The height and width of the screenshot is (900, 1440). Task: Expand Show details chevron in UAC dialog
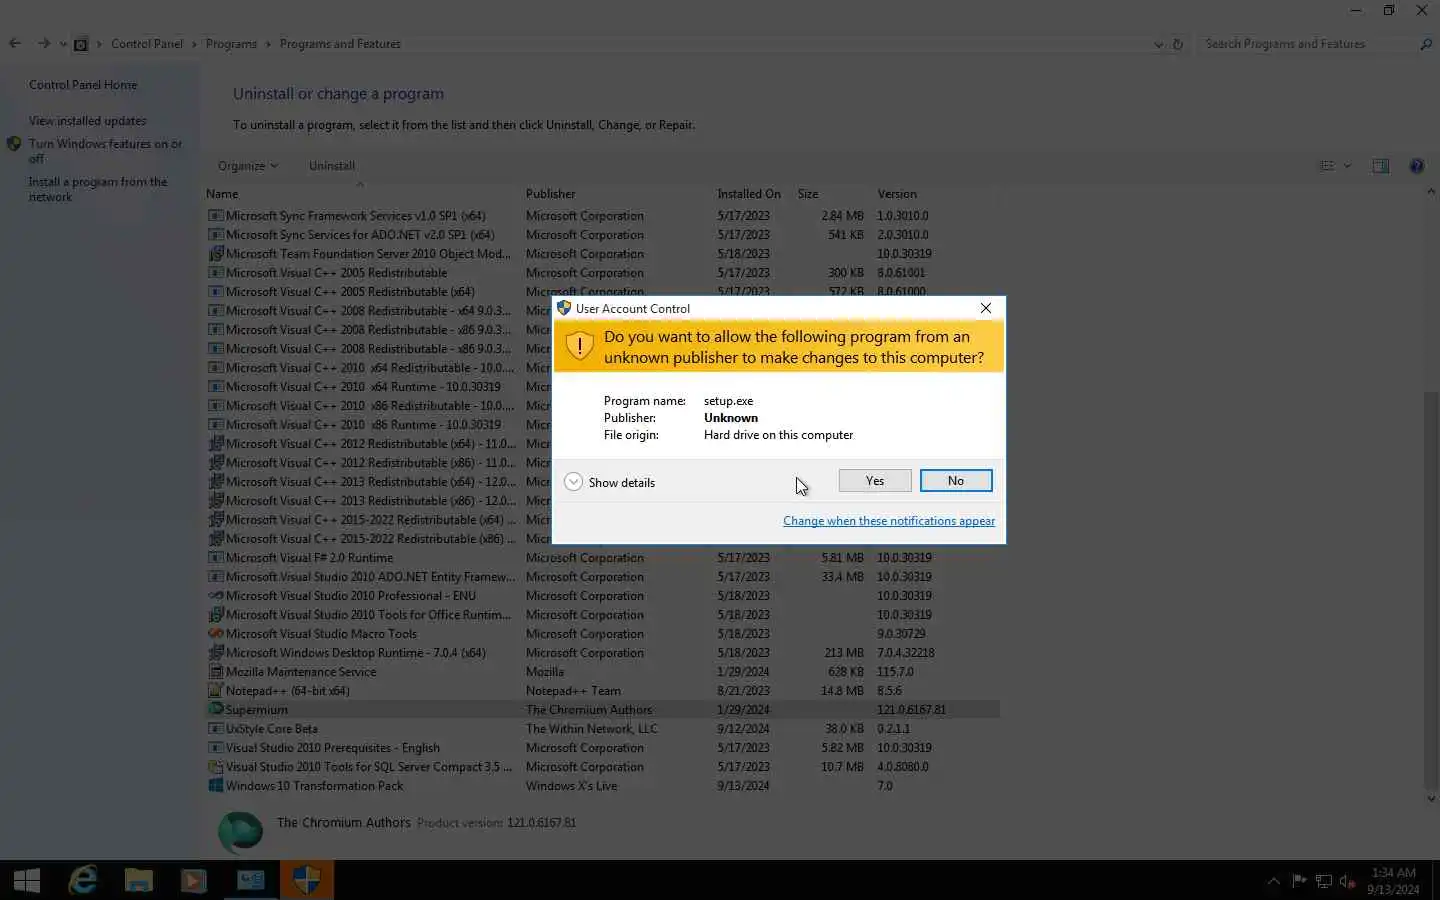click(x=573, y=482)
